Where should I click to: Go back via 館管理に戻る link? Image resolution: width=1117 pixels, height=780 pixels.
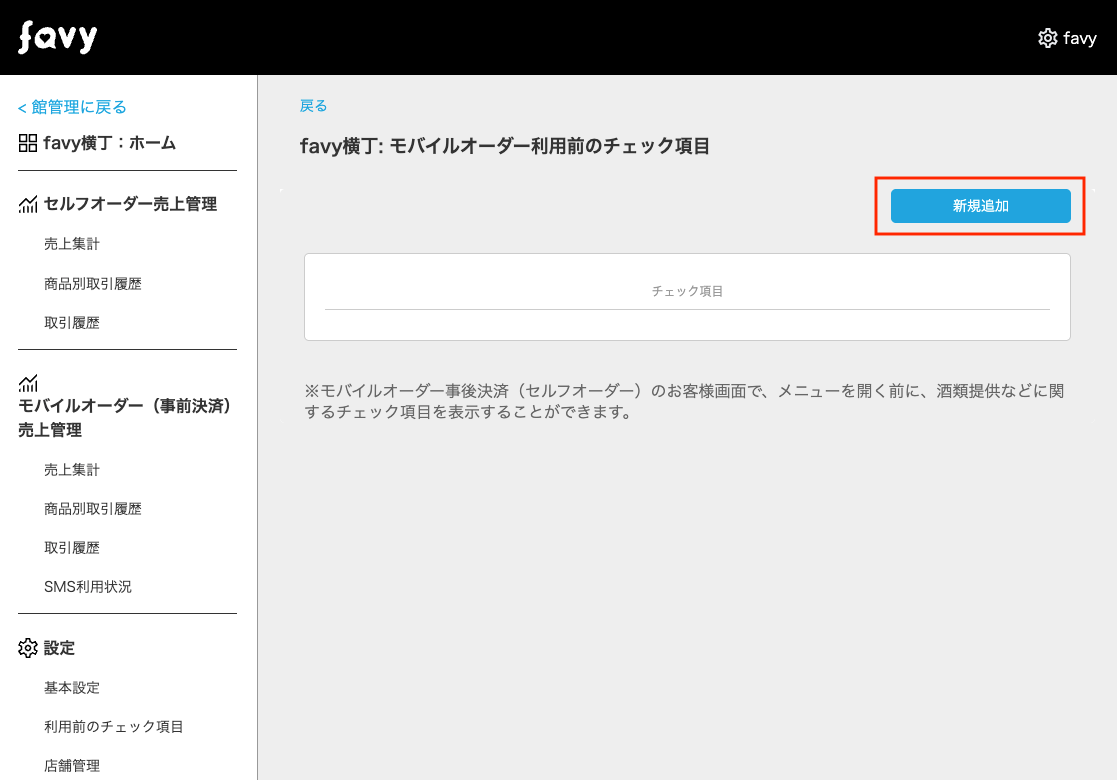[72, 107]
